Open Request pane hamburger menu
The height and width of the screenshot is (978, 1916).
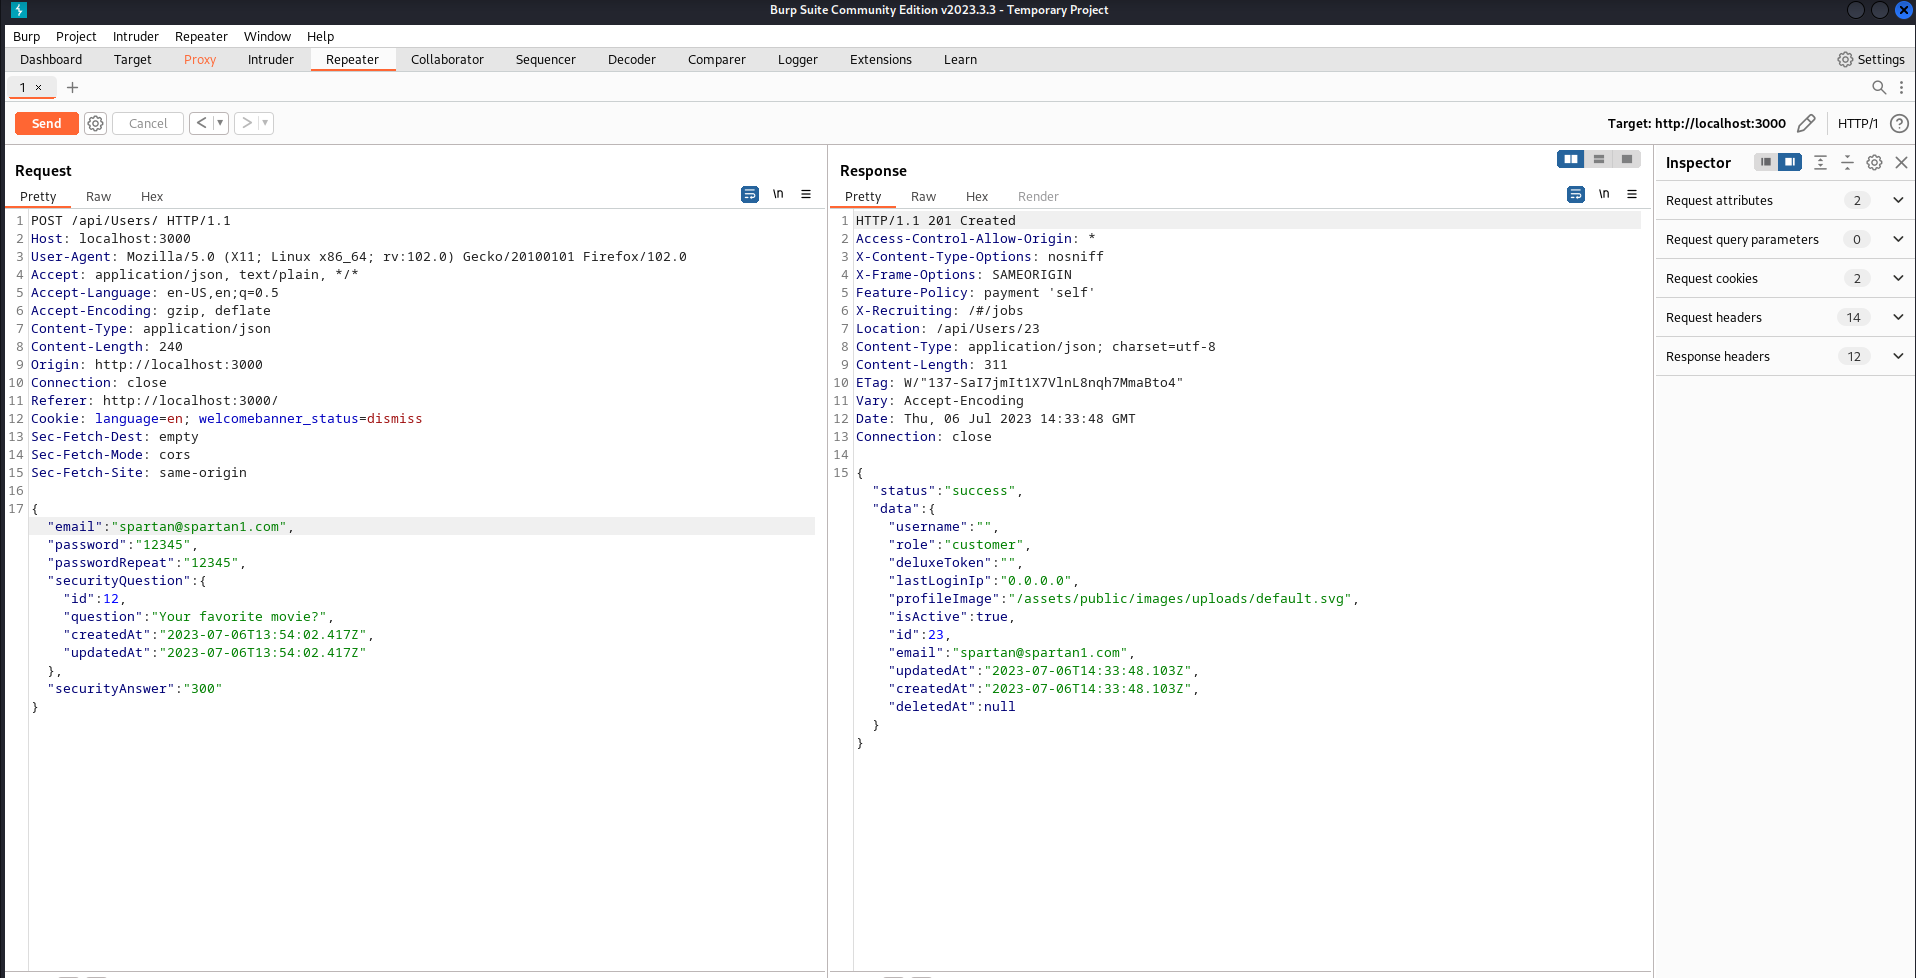(x=806, y=194)
